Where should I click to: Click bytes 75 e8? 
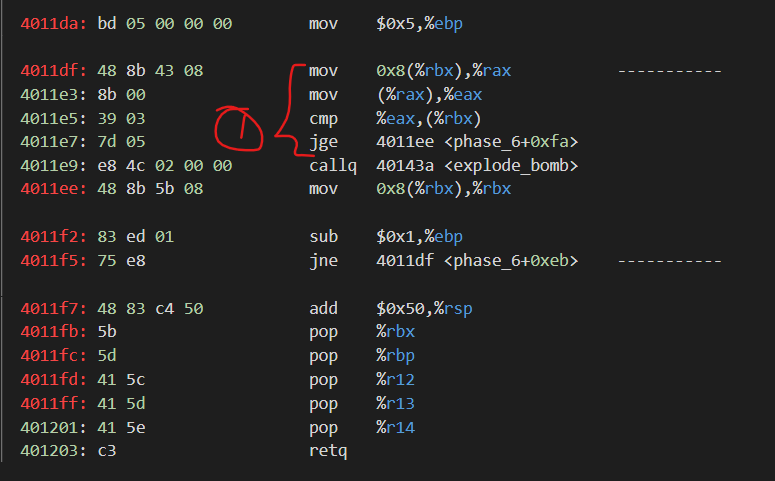[x=121, y=260]
